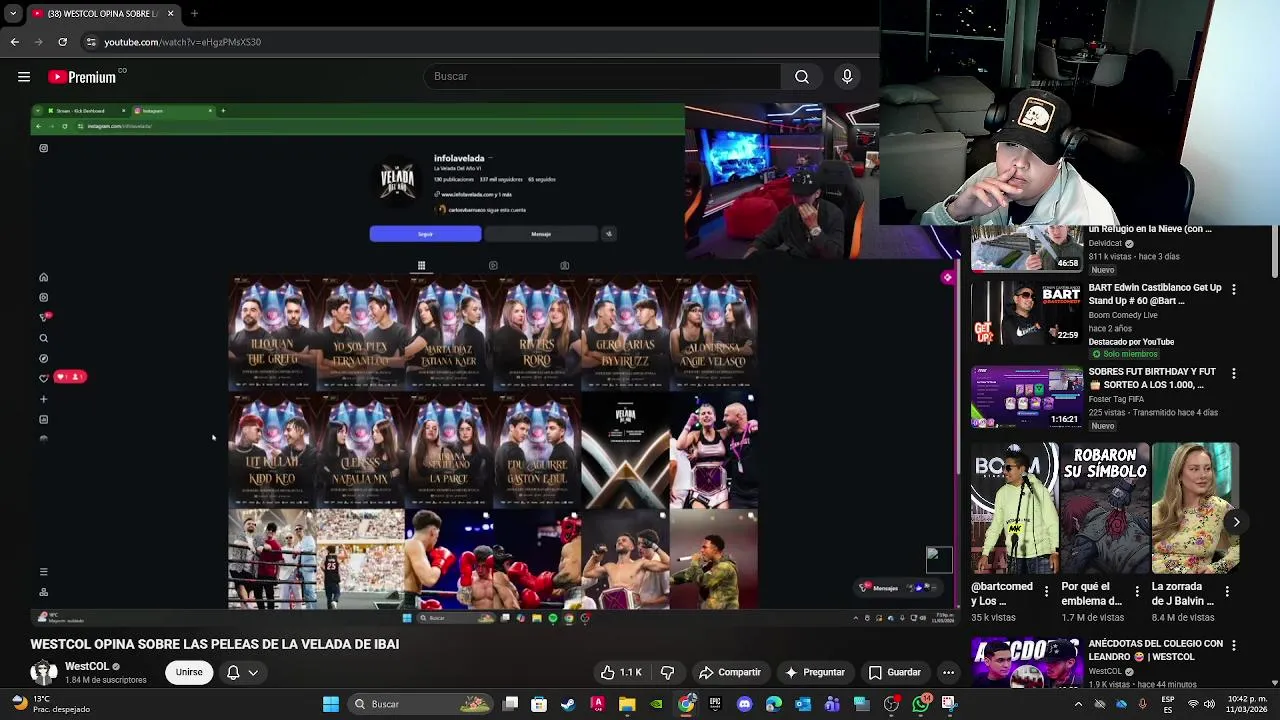Open options for La zorrada de J Balvin short

click(x=1227, y=592)
